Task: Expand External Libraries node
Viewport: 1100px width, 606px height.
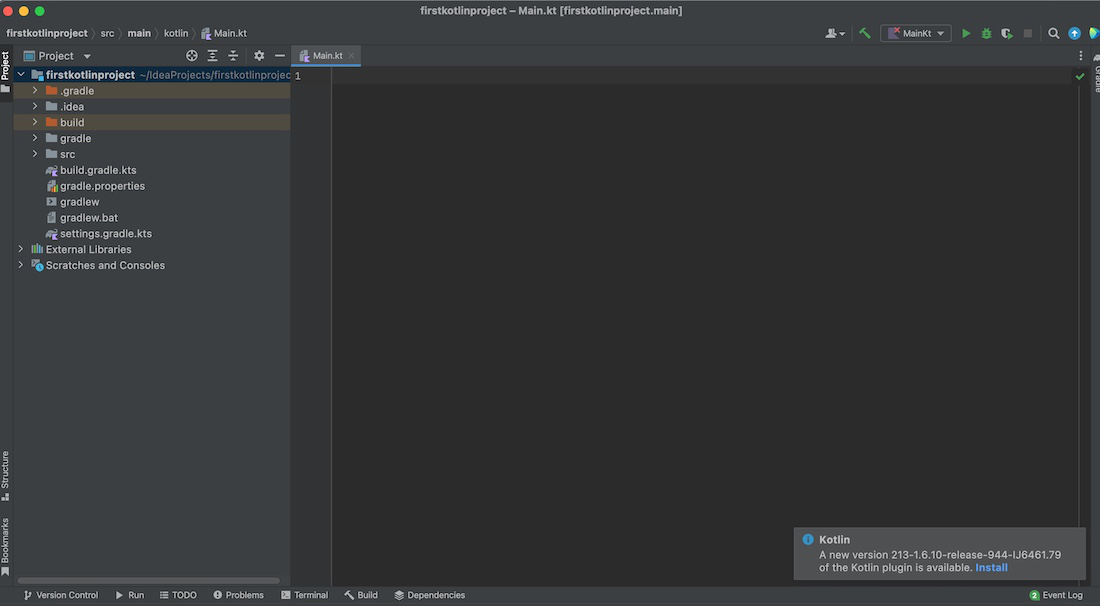Action: [20, 249]
